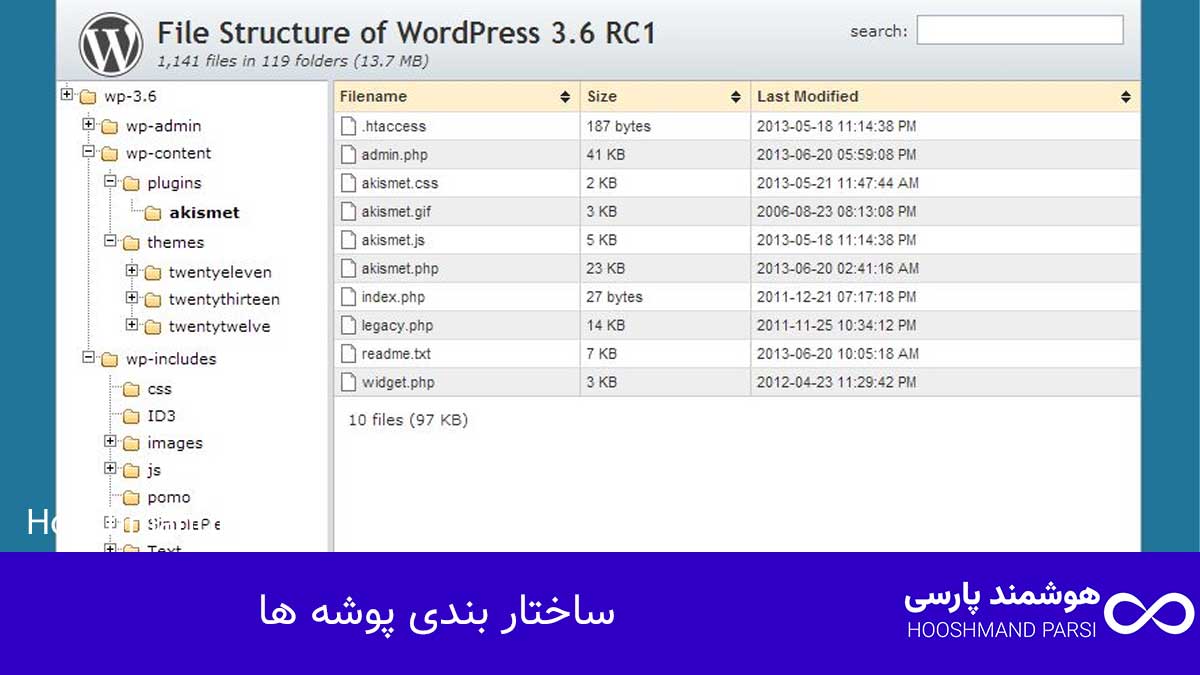Click the '187 bytes' size cell
Screen dimensions: 1200x675
(619, 126)
